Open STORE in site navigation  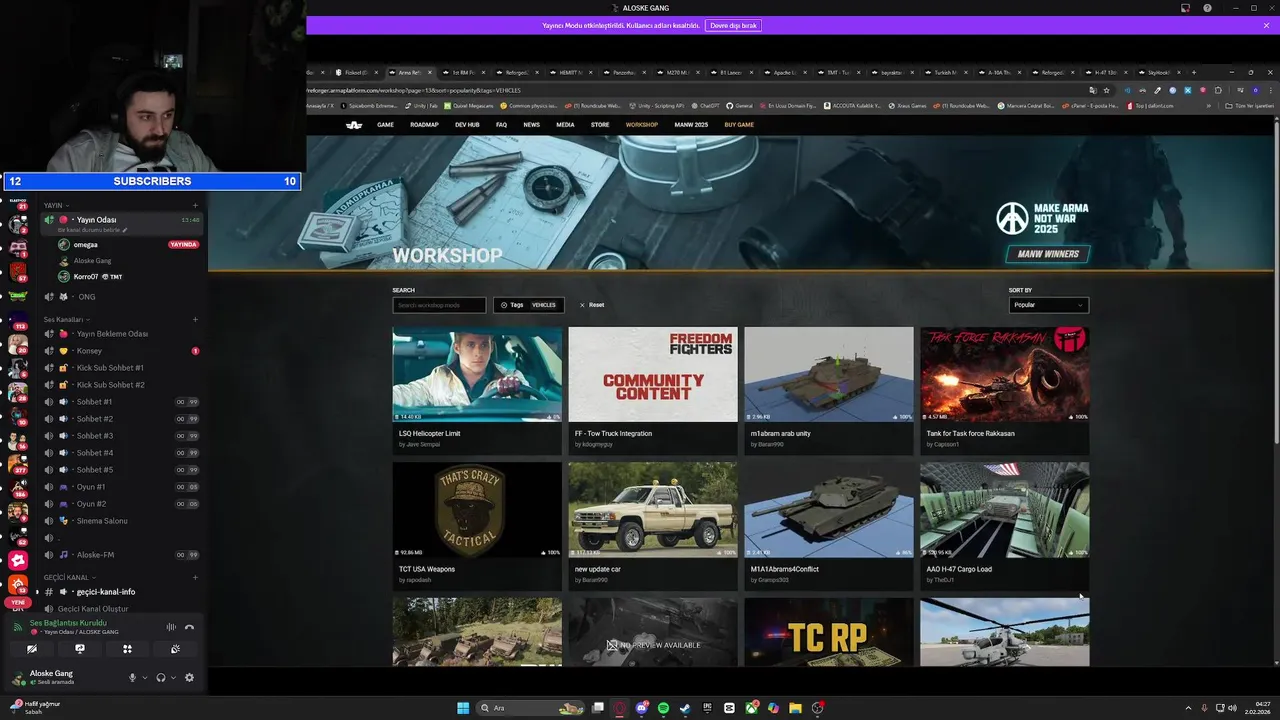600,125
